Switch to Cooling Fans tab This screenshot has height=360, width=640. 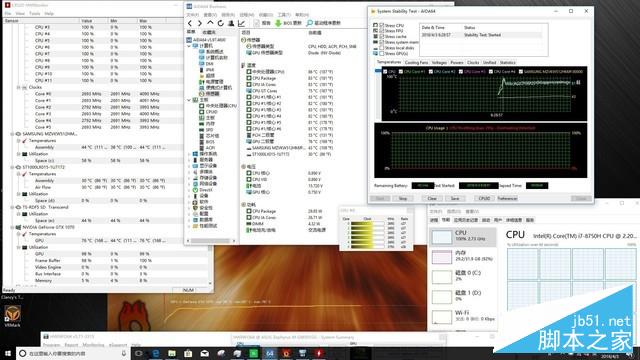(416, 62)
